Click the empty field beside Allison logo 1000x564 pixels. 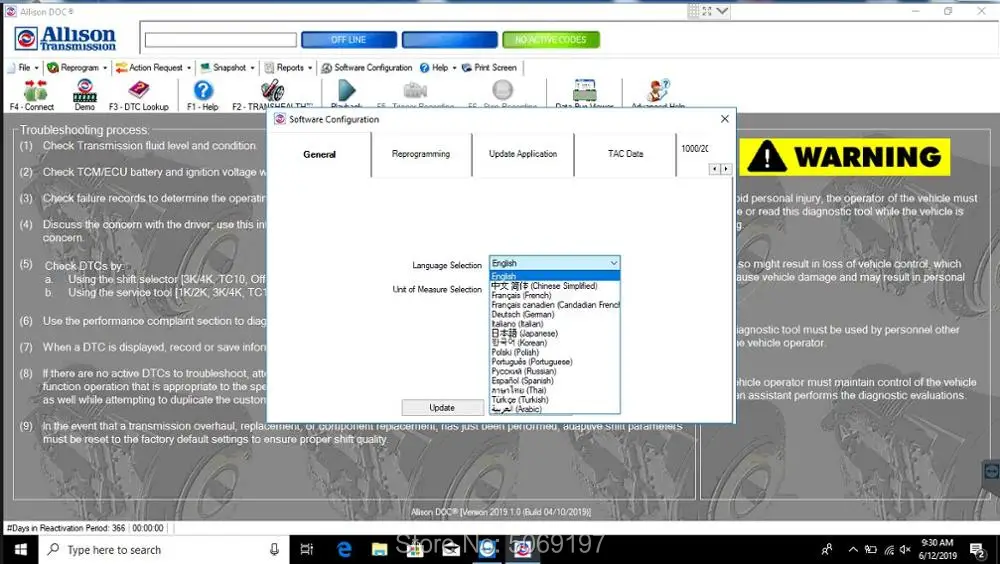pos(221,40)
